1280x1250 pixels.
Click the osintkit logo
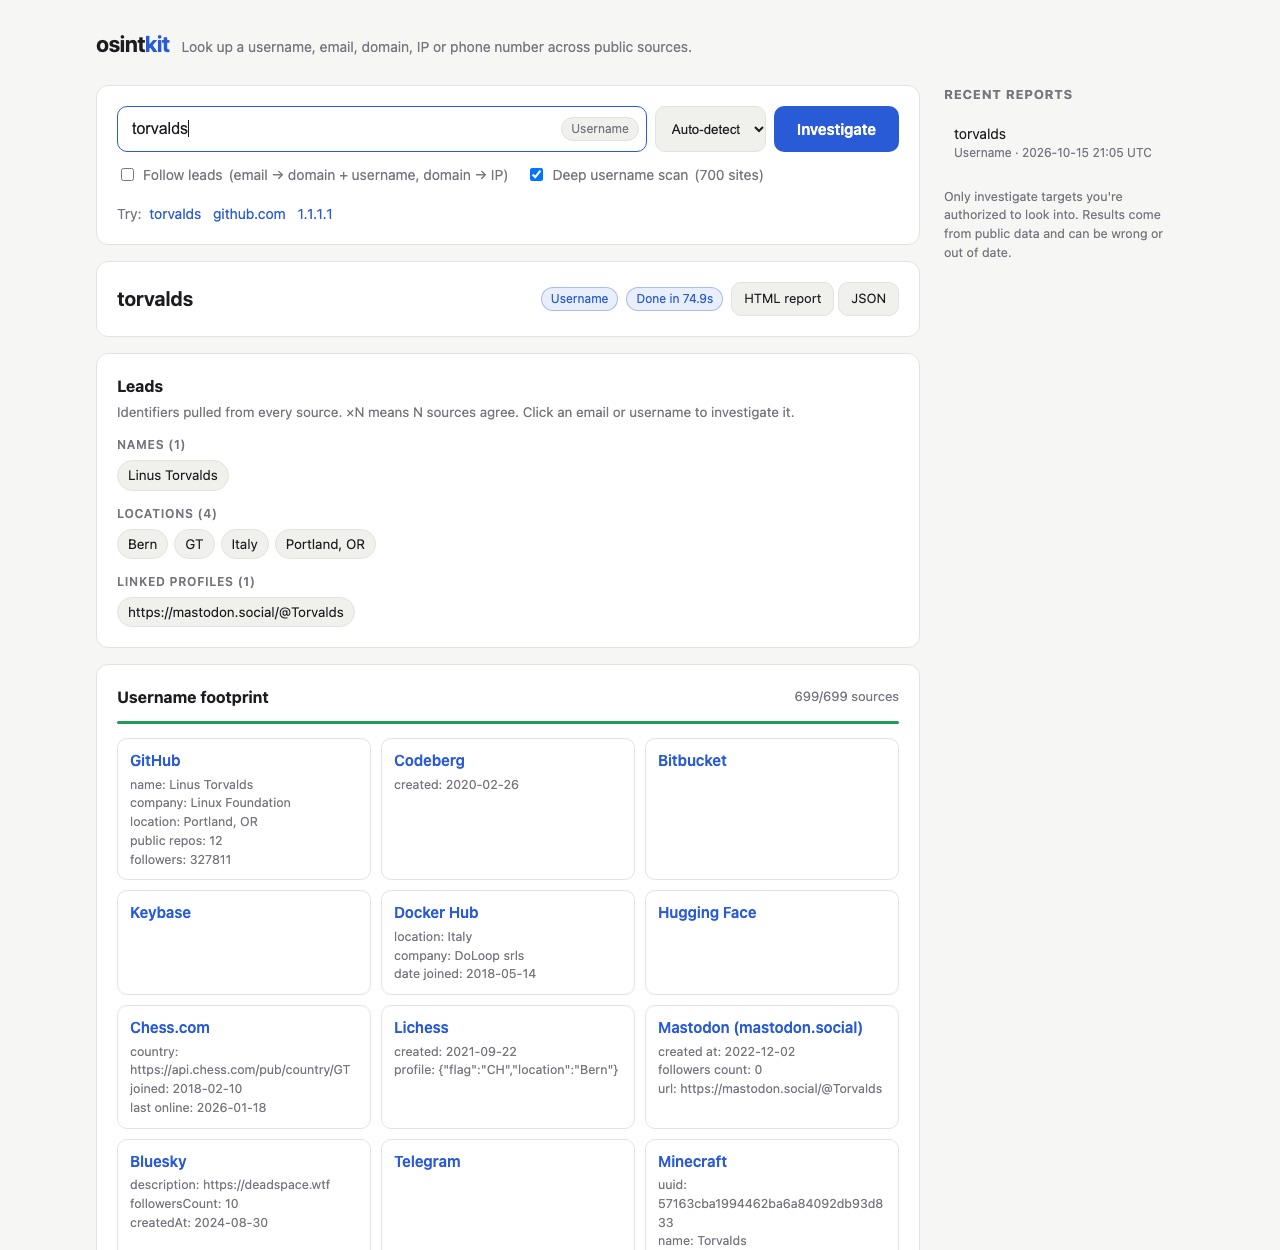pos(133,45)
